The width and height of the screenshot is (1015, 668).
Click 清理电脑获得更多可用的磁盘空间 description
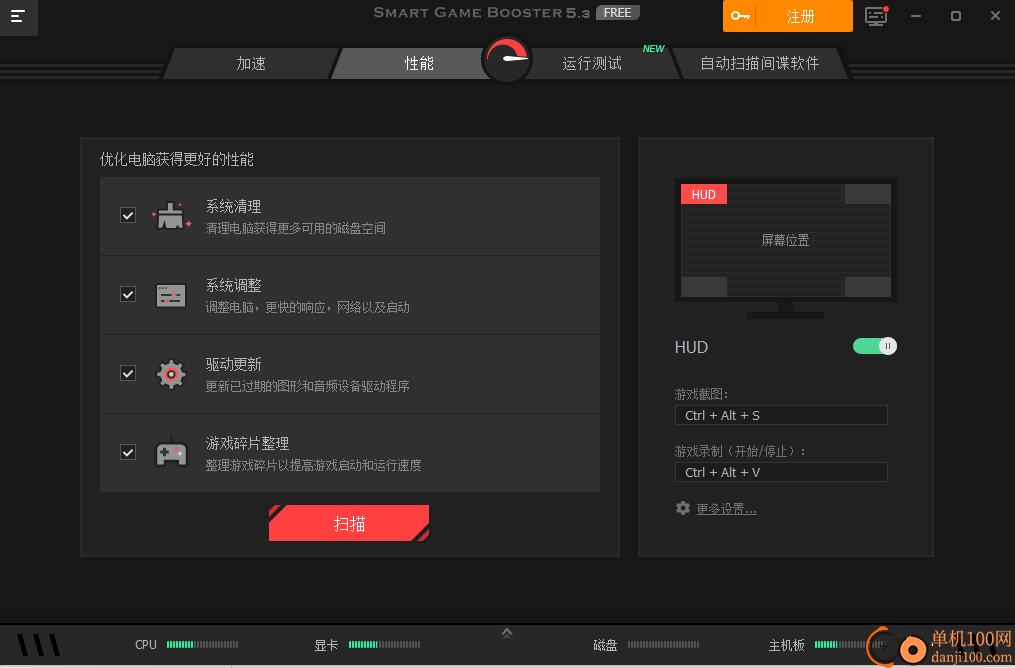(x=295, y=228)
